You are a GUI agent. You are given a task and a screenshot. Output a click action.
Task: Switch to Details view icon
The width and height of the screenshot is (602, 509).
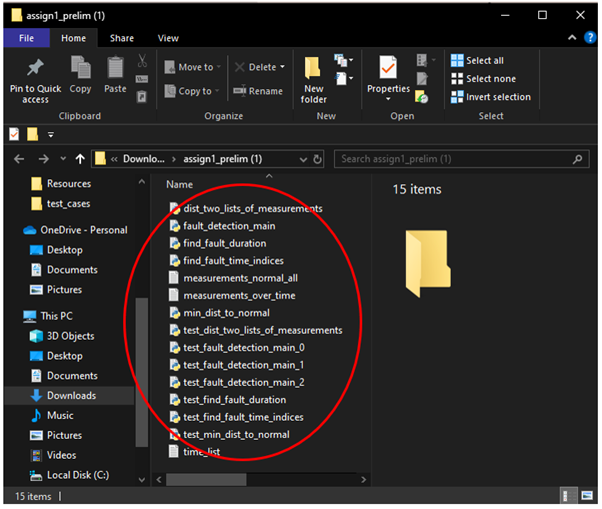569,496
